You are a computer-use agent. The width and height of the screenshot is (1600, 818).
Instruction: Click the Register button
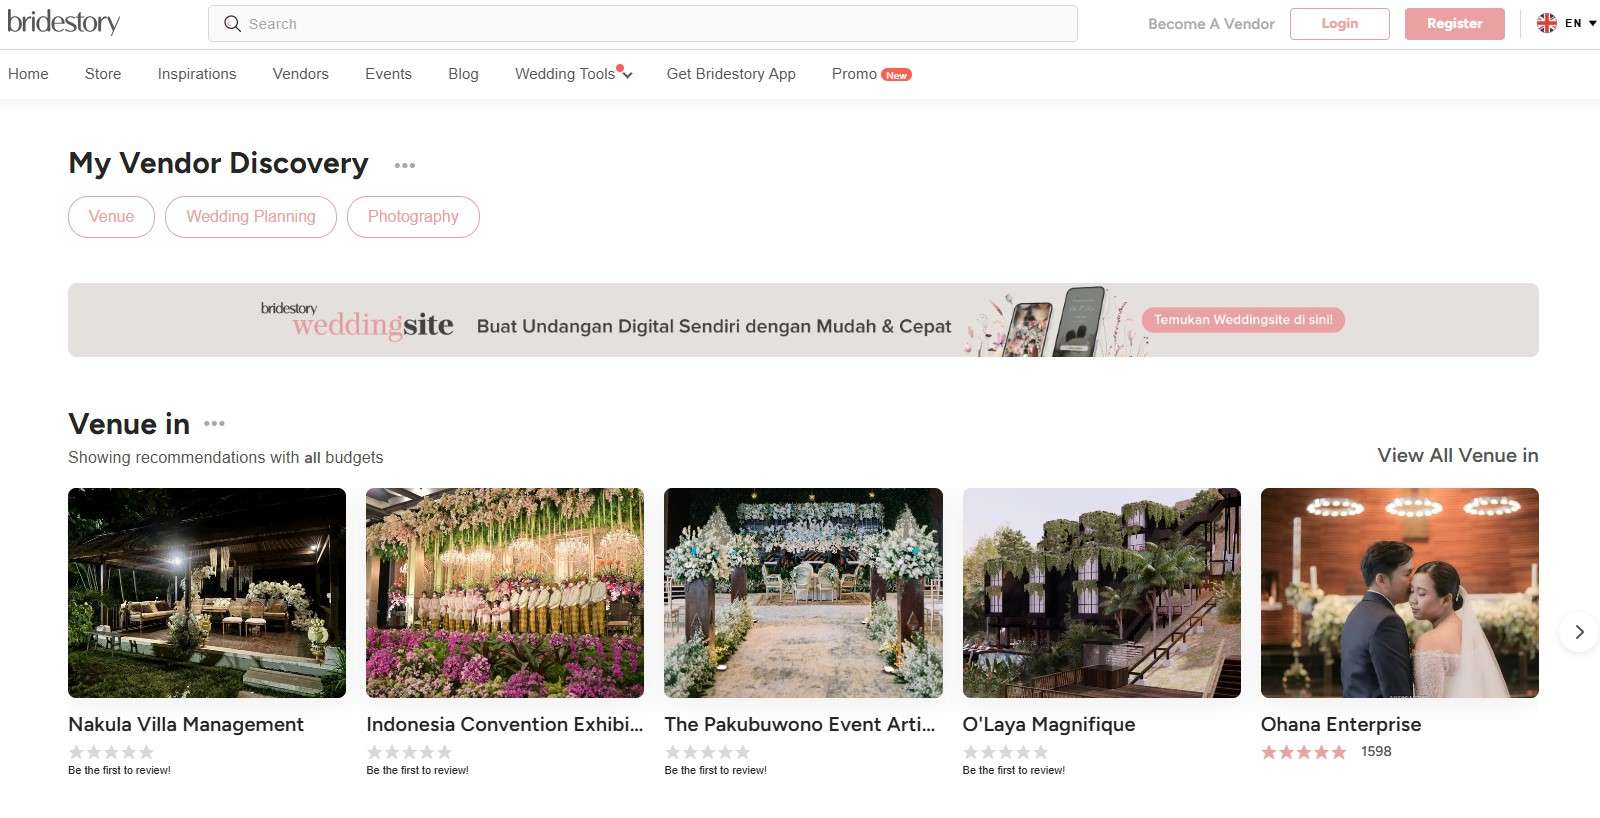1454,24
